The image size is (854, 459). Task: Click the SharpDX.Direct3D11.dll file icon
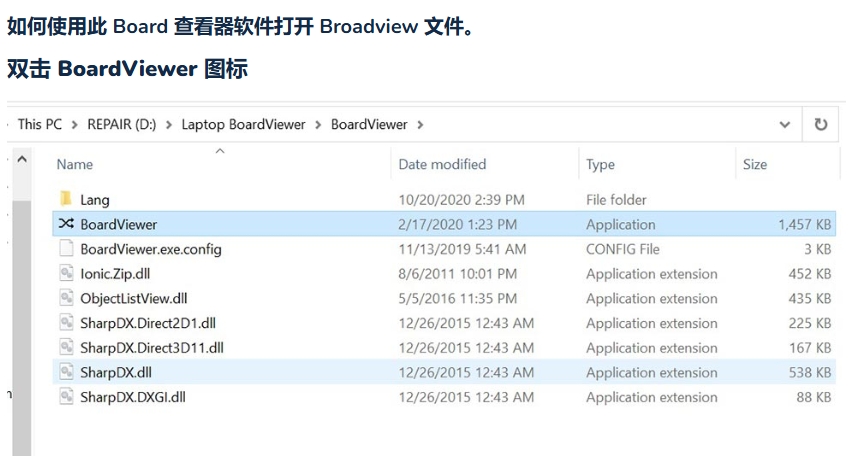66,347
